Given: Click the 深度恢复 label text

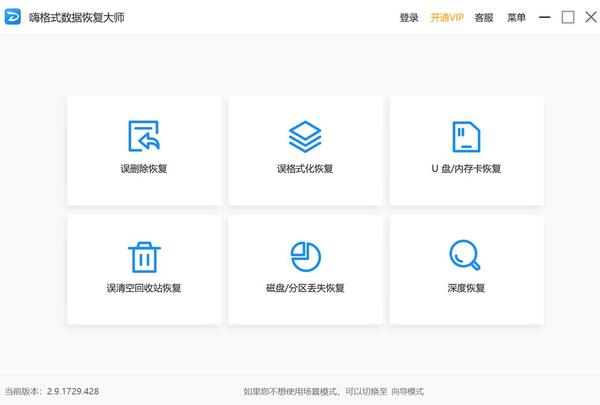Looking at the screenshot, I should pyautogui.click(x=466, y=288).
